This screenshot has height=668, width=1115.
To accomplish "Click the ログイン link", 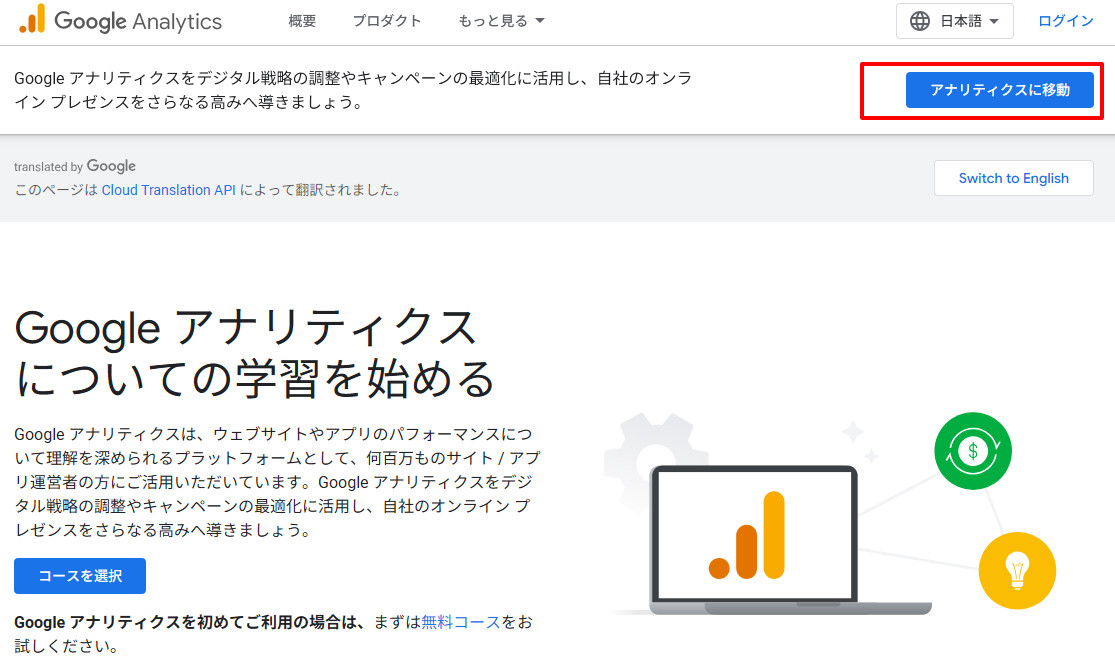I will pyautogui.click(x=1065, y=21).
